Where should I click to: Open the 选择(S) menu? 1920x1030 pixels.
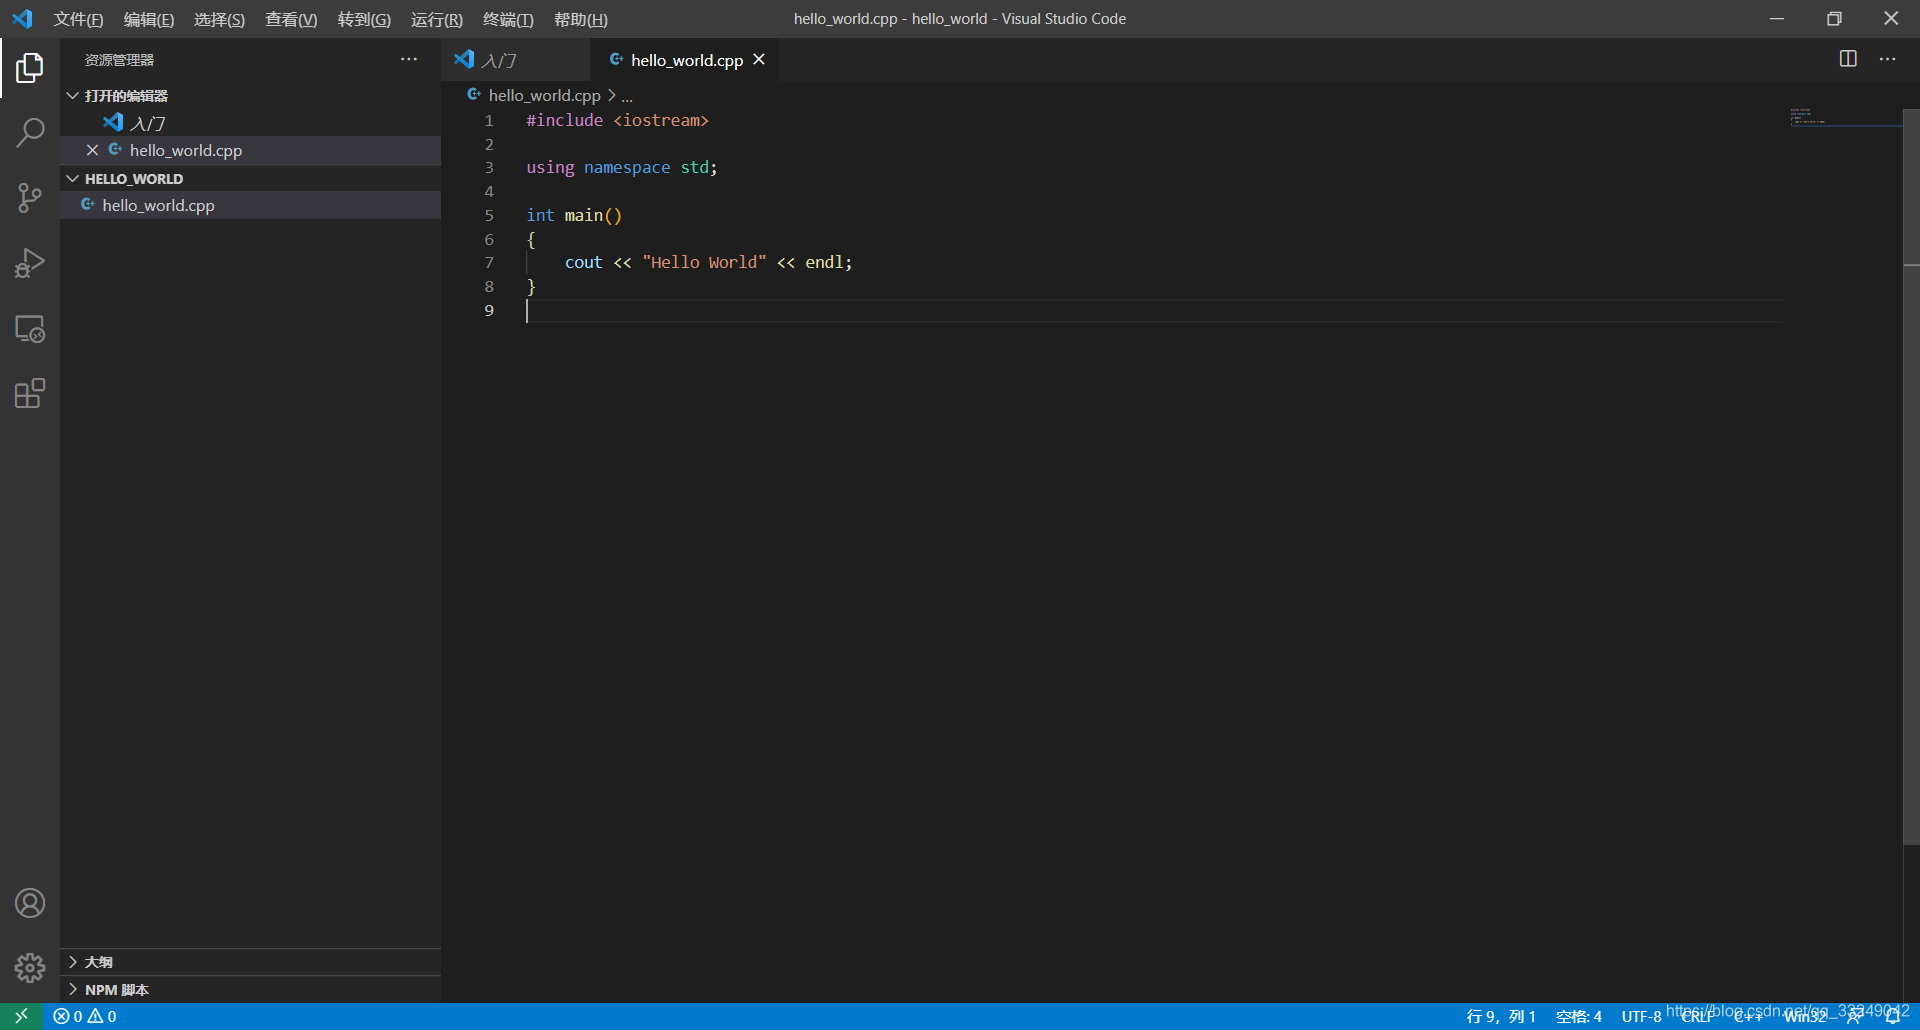(x=219, y=19)
